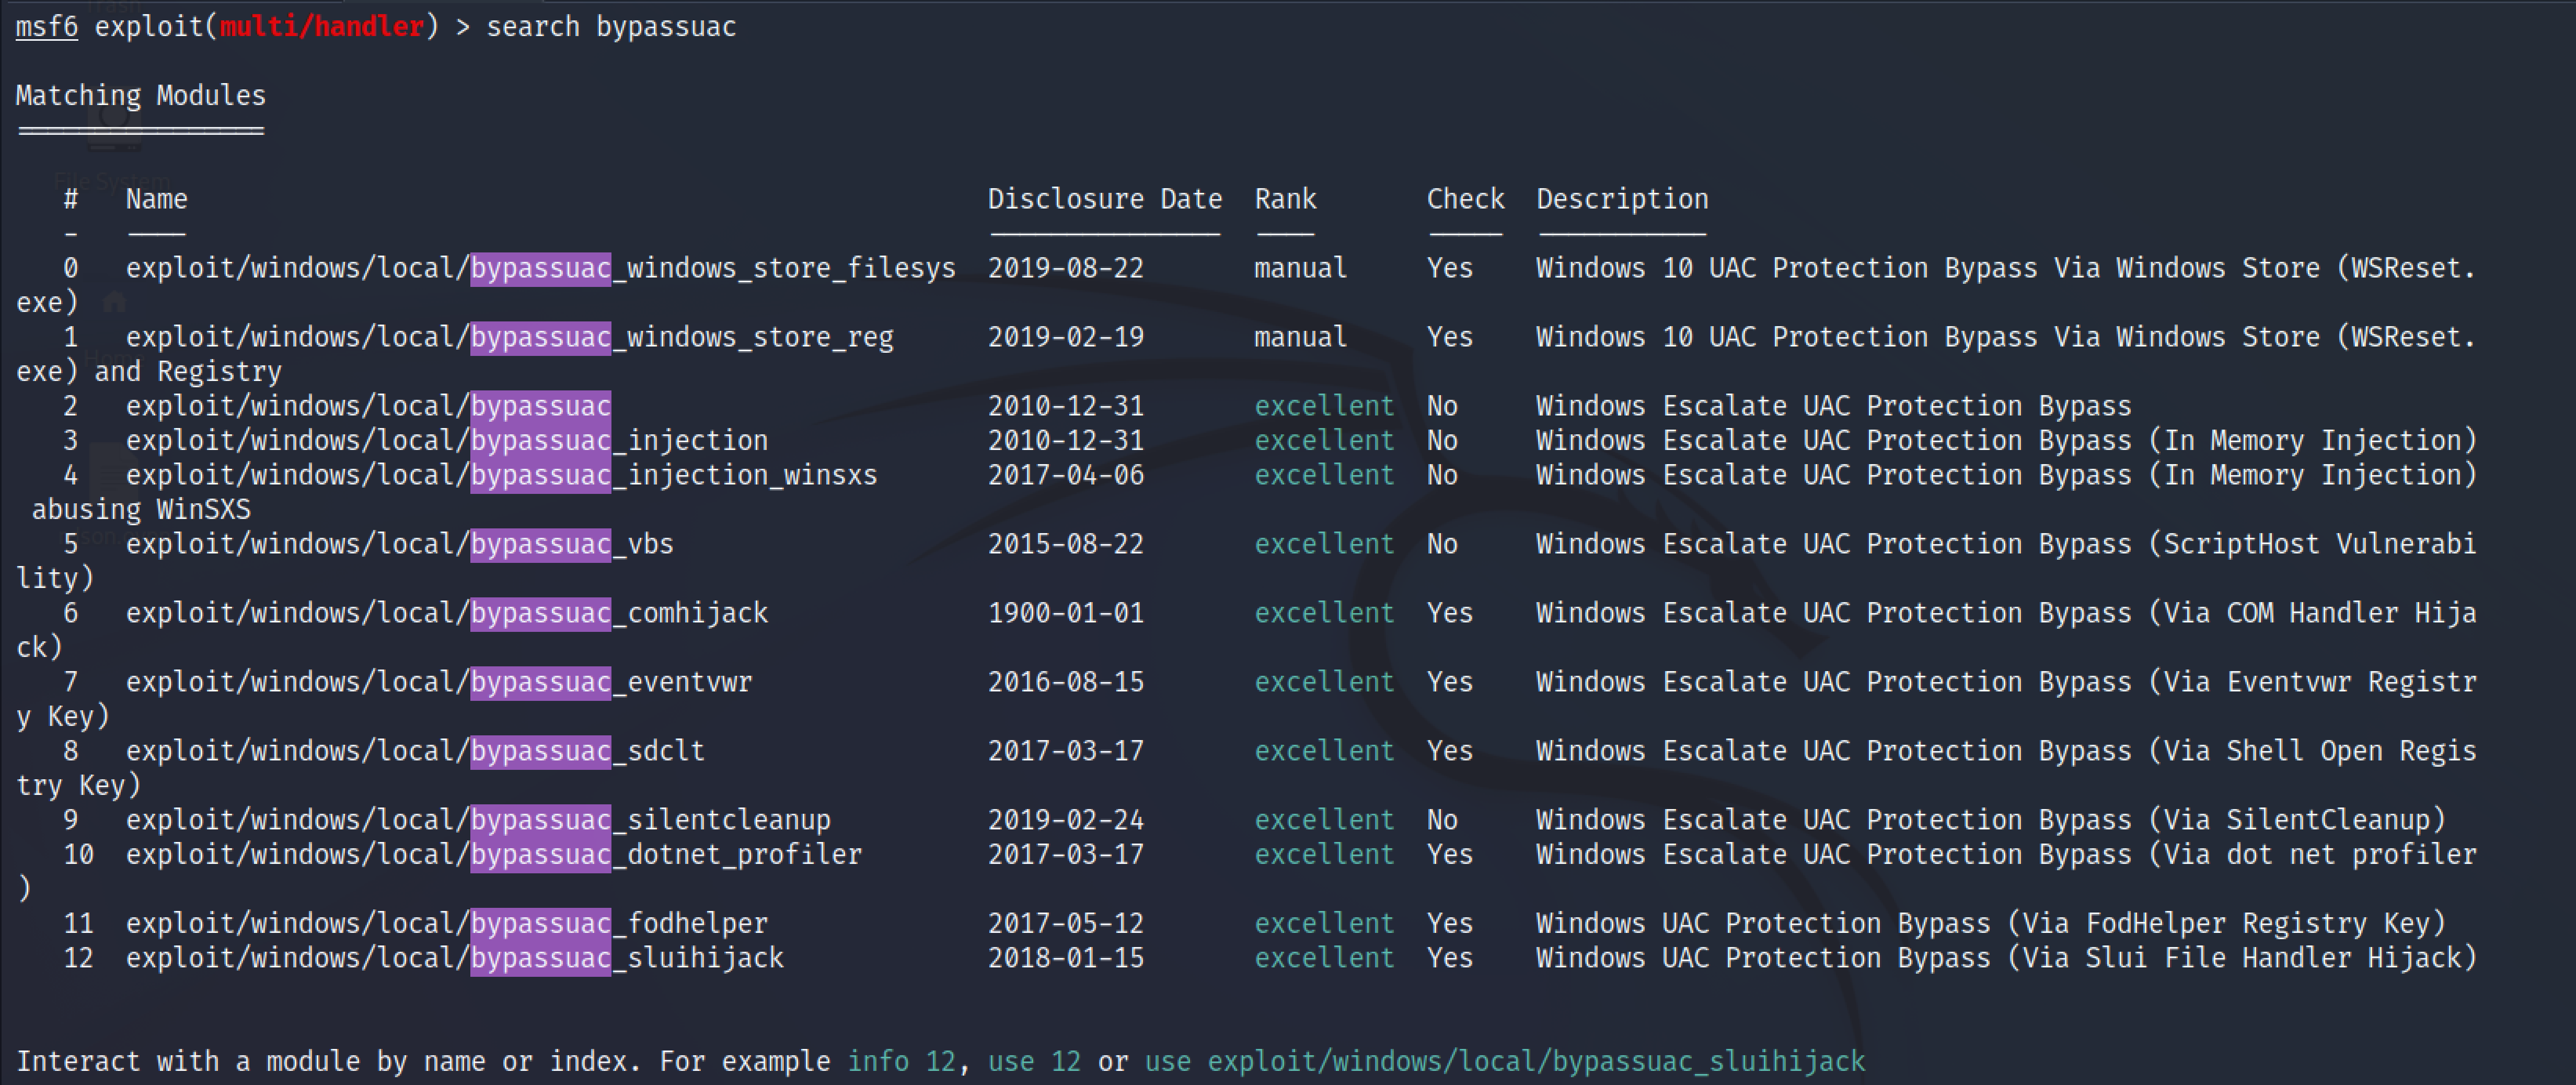Viewport: 2576px width, 1085px height.
Task: Select the bypassuac_windows_store_reg module path
Action: tap(510, 338)
